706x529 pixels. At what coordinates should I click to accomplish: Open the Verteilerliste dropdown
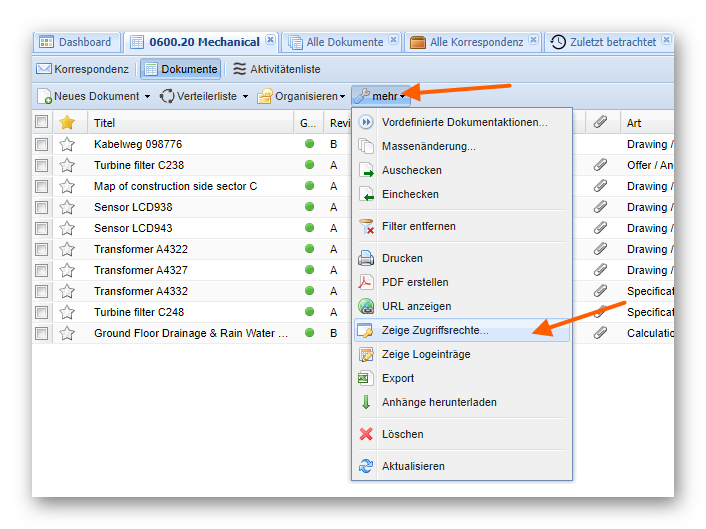(x=245, y=97)
